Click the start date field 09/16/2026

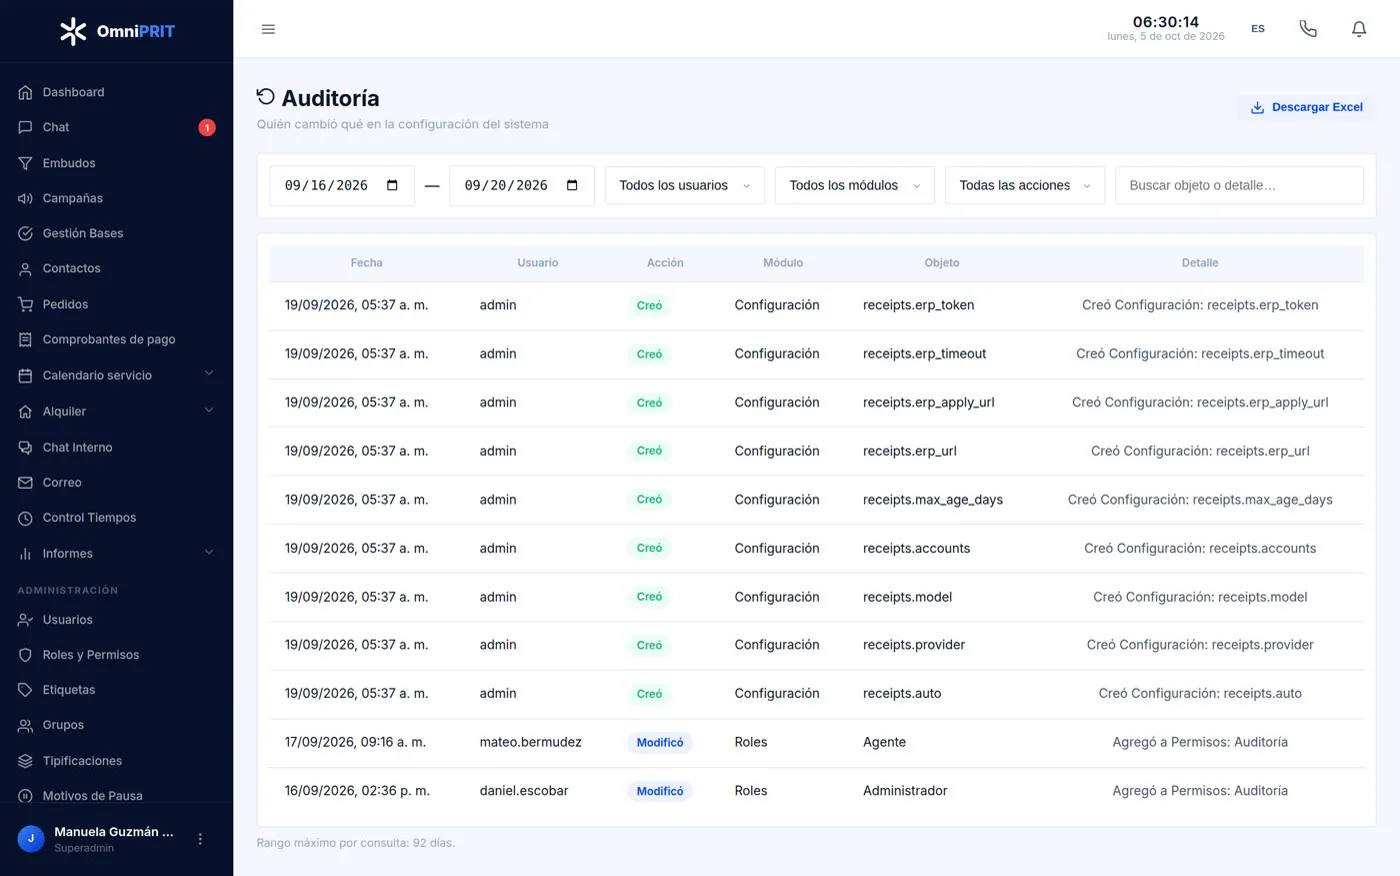[342, 186]
